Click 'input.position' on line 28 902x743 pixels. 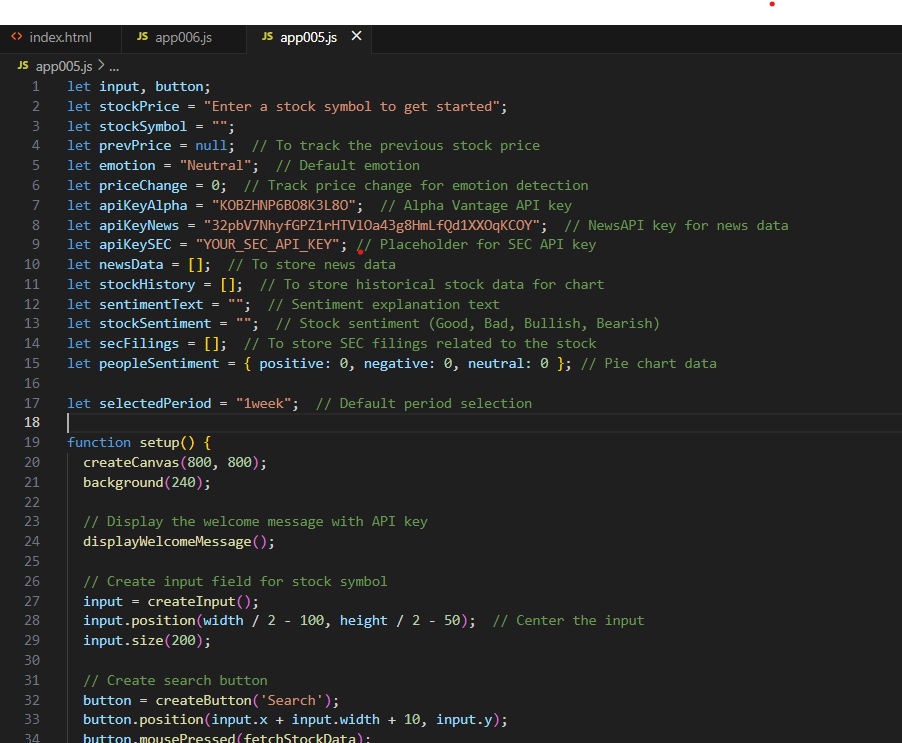pyautogui.click(x=139, y=621)
